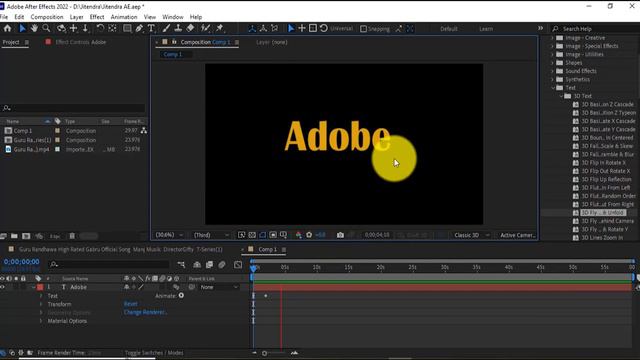Click Reset link in Transform row
Image resolution: width=640 pixels, height=360 pixels.
(x=131, y=304)
